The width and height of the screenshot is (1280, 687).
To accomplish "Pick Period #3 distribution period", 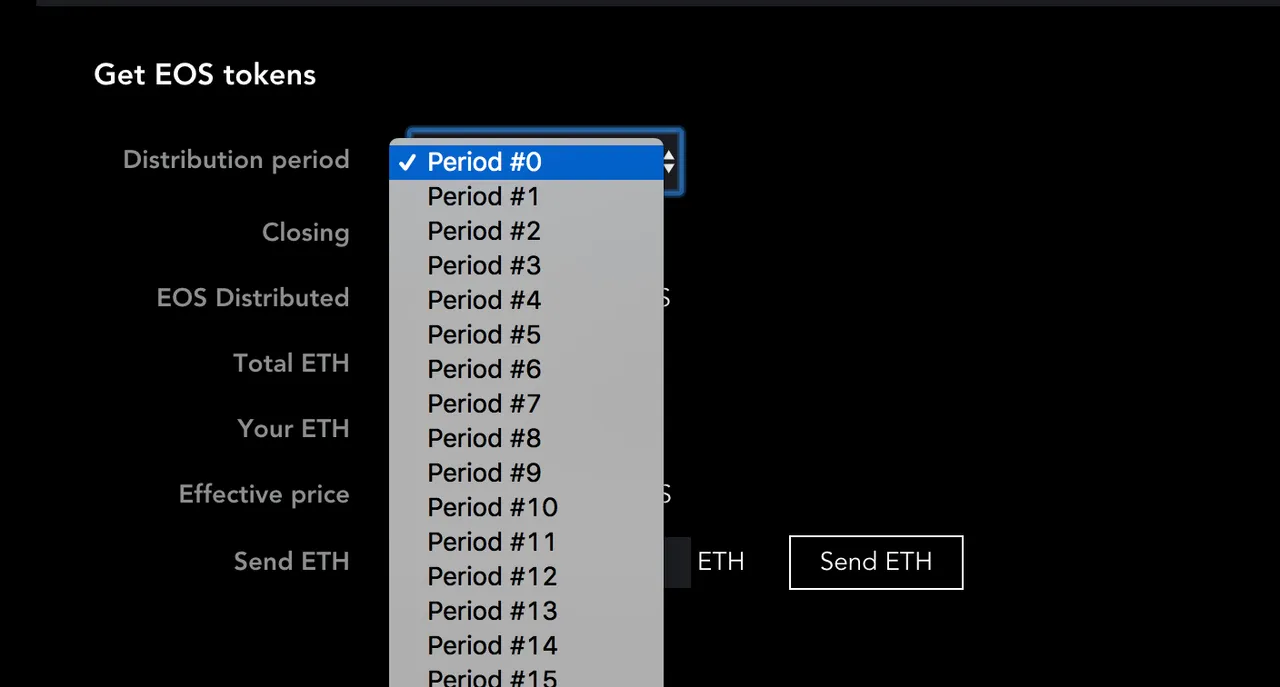I will pos(484,266).
